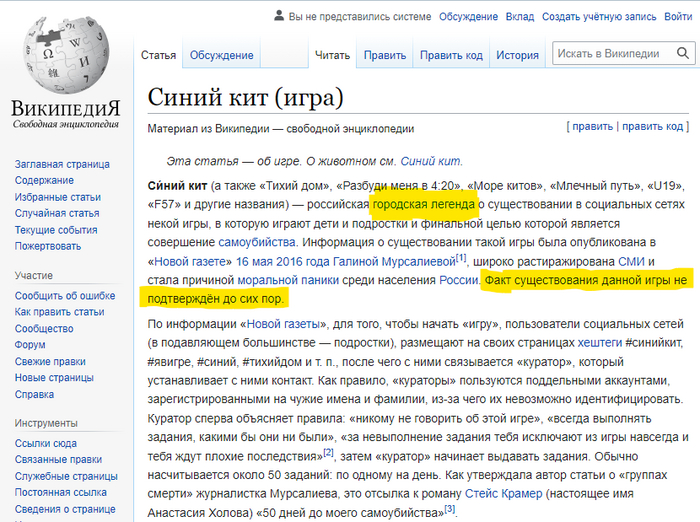Open the 'Править код' tab

coord(451,55)
